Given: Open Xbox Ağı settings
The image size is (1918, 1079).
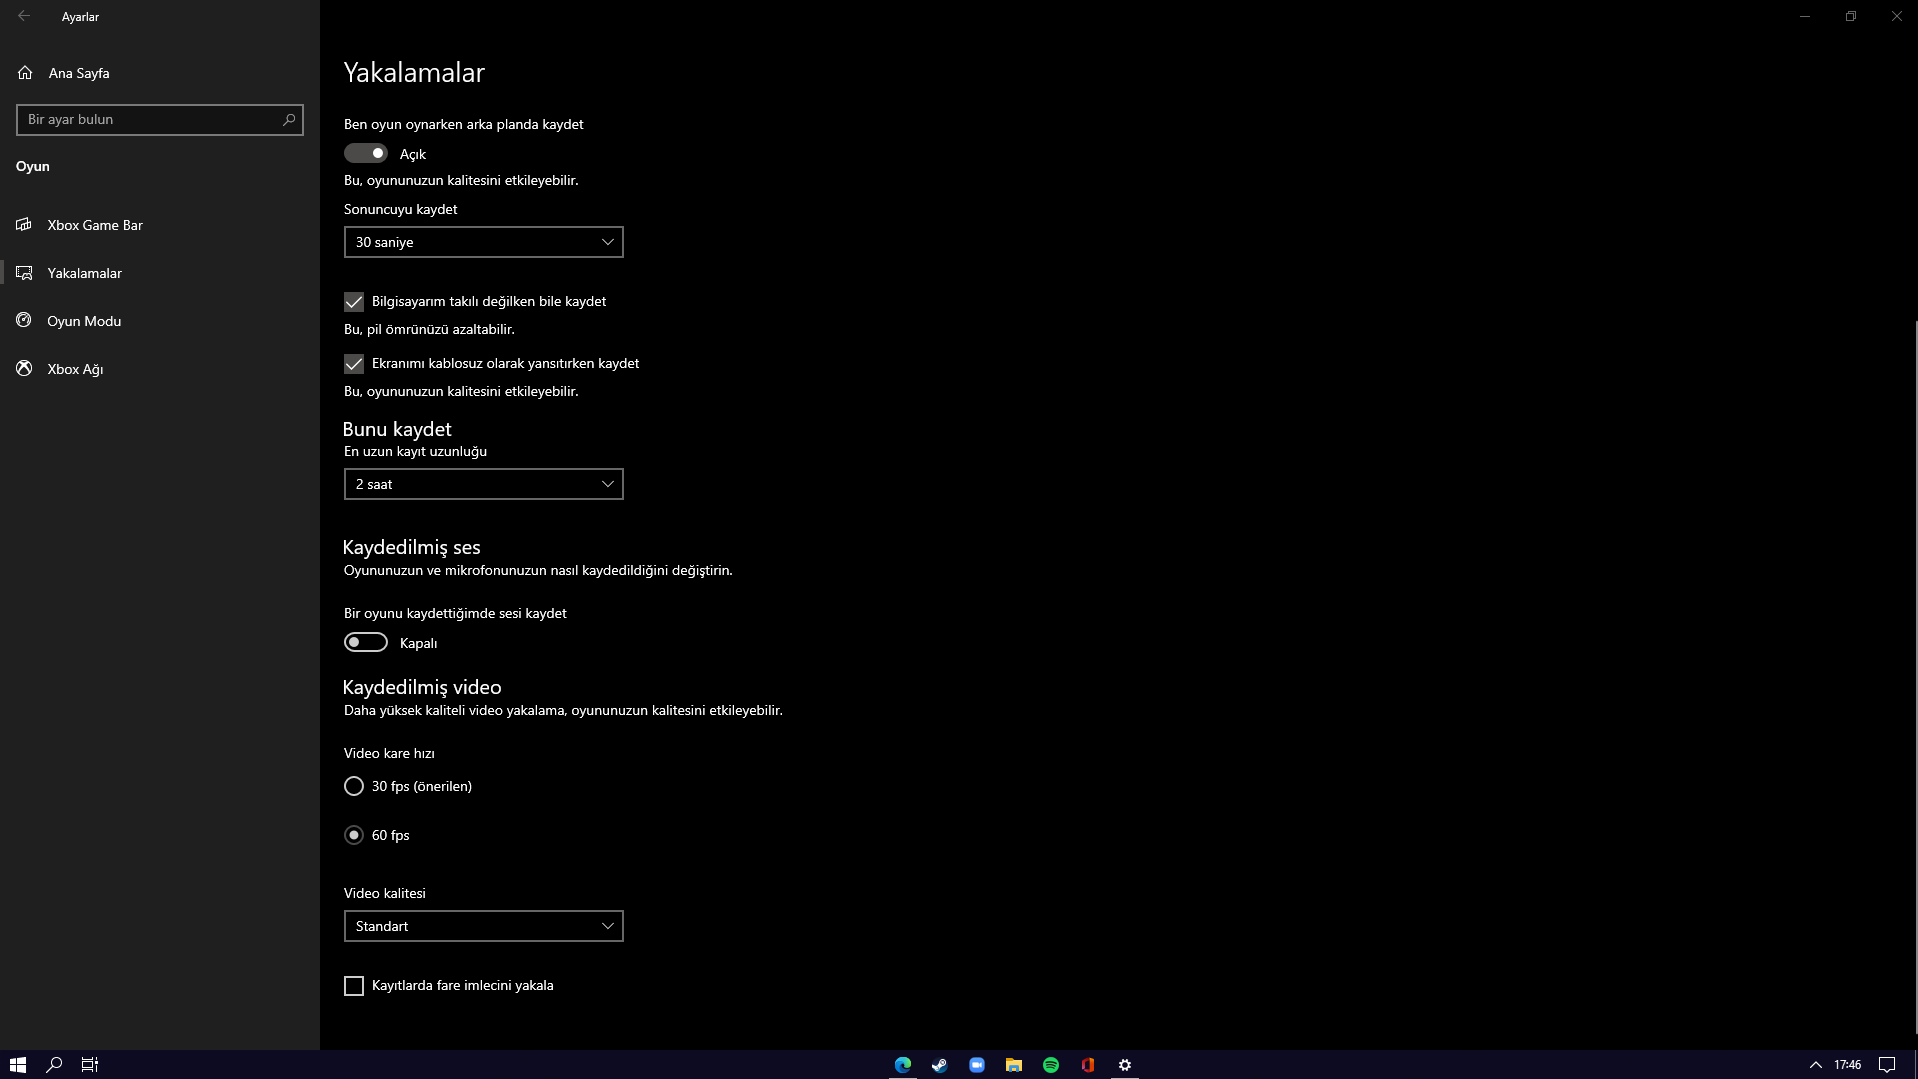Looking at the screenshot, I should (160, 369).
